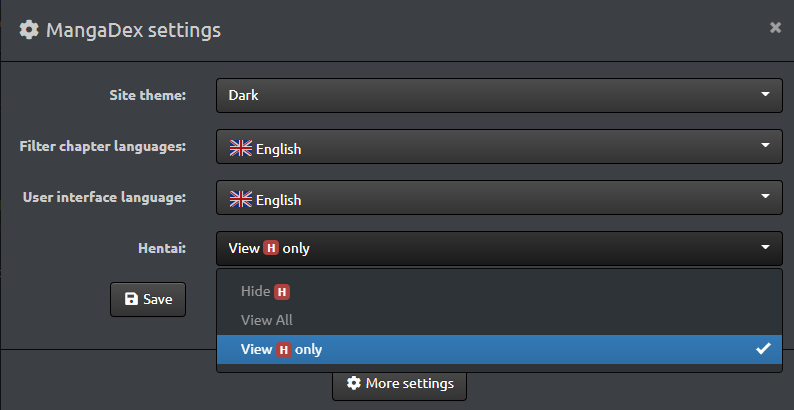The image size is (794, 410).
Task: Click the floppy disk icon on Save
Action: point(131,299)
